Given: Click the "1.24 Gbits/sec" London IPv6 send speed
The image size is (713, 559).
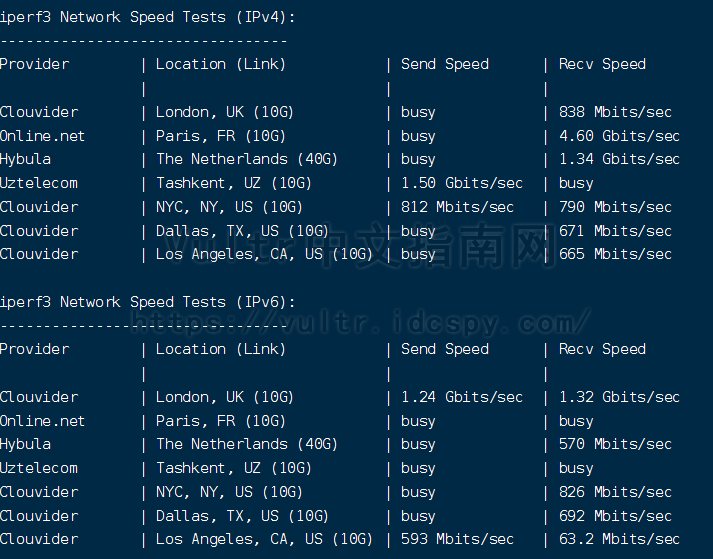Looking at the screenshot, I should [462, 397].
